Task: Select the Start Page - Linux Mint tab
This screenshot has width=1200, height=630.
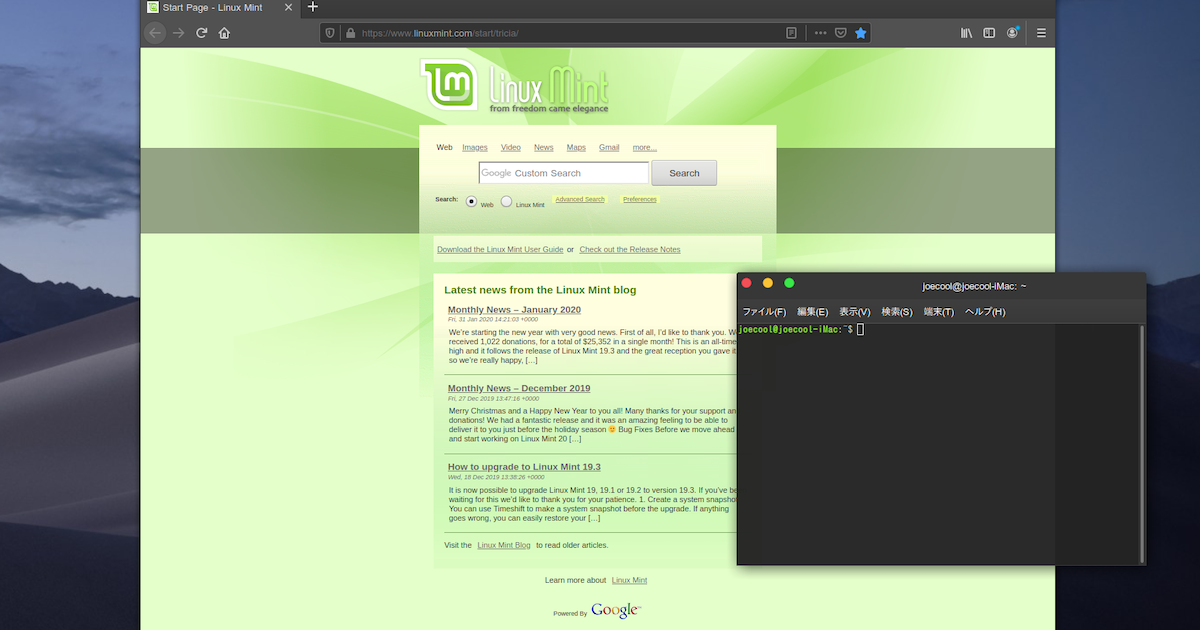Action: [x=220, y=7]
